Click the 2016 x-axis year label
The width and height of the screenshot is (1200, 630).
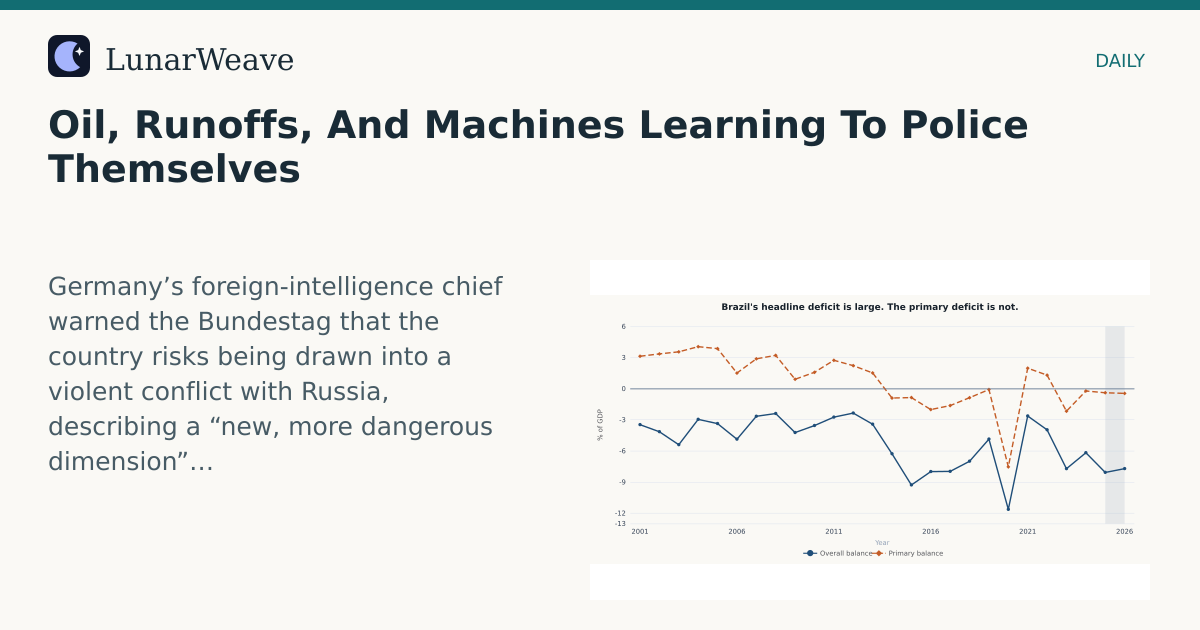tap(931, 532)
